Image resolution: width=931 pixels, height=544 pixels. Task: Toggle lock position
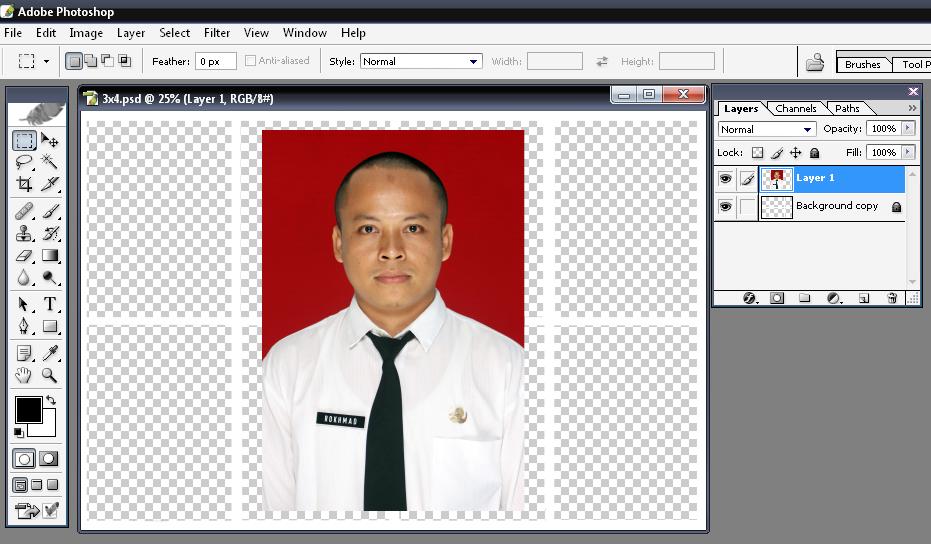tap(796, 153)
